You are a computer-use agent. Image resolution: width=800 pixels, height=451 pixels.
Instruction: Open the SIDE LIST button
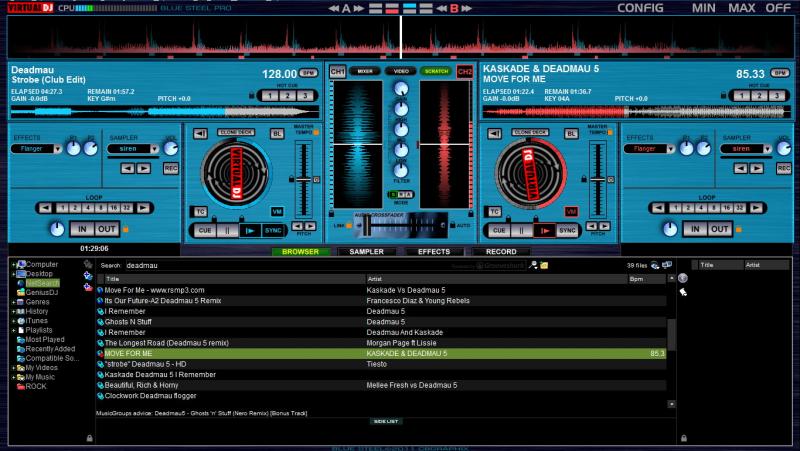tap(386, 421)
